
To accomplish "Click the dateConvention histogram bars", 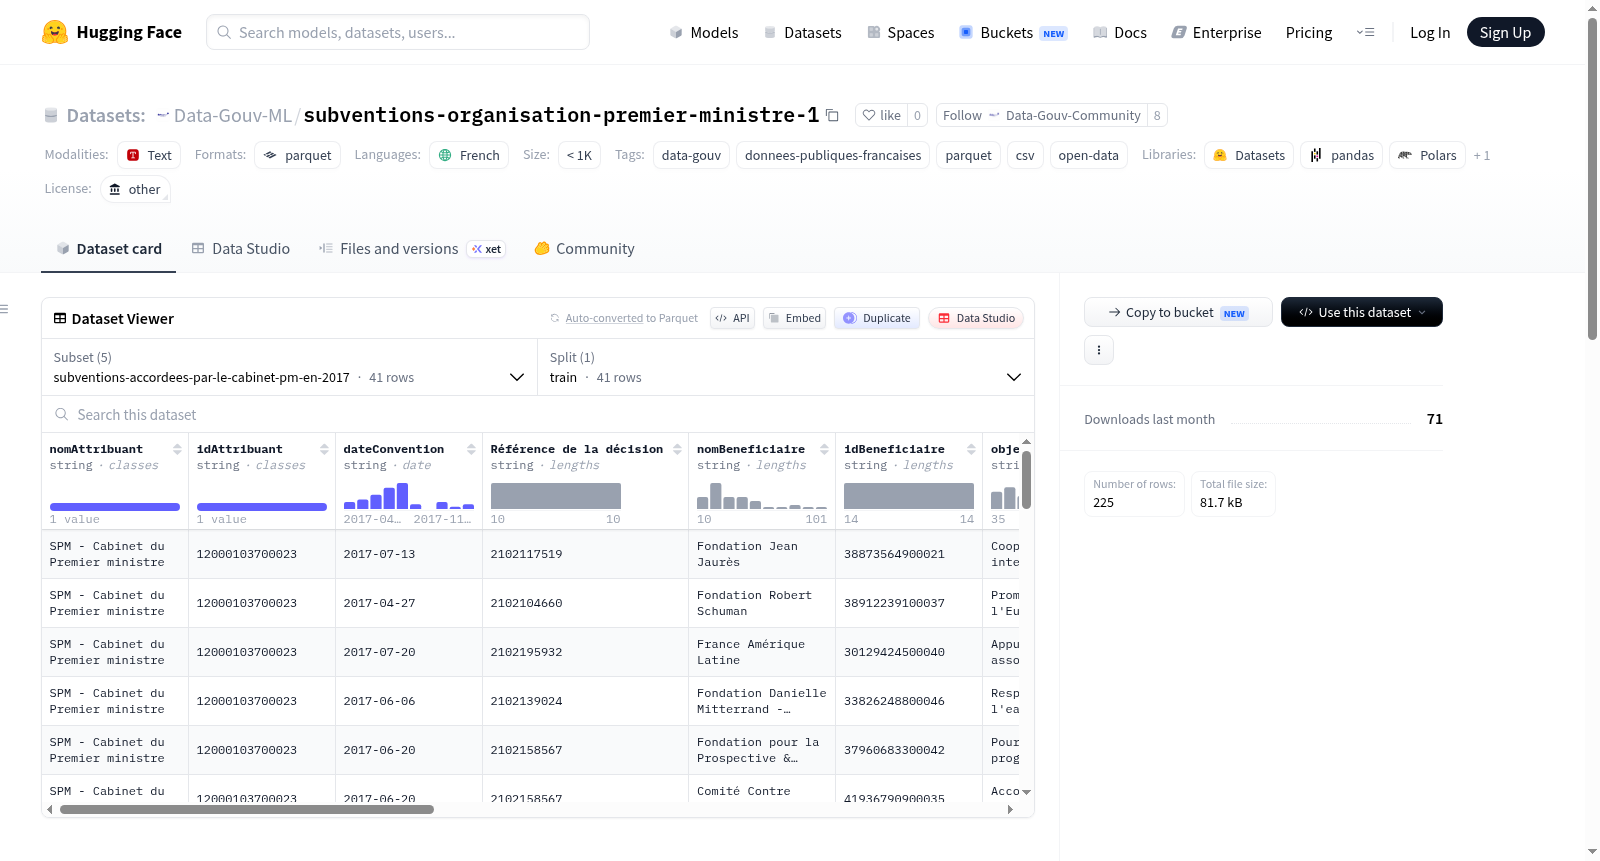I will click(409, 496).
